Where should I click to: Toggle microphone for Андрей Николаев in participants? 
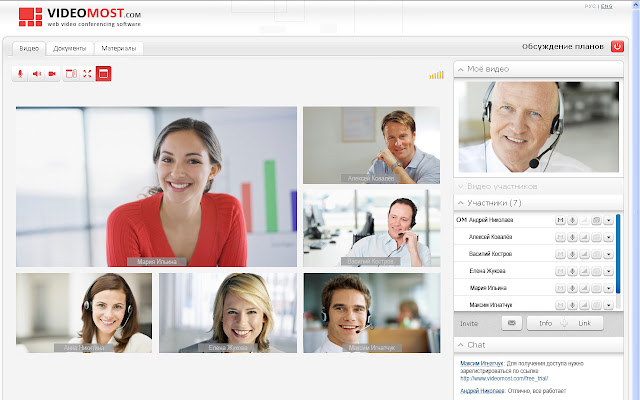click(x=572, y=220)
